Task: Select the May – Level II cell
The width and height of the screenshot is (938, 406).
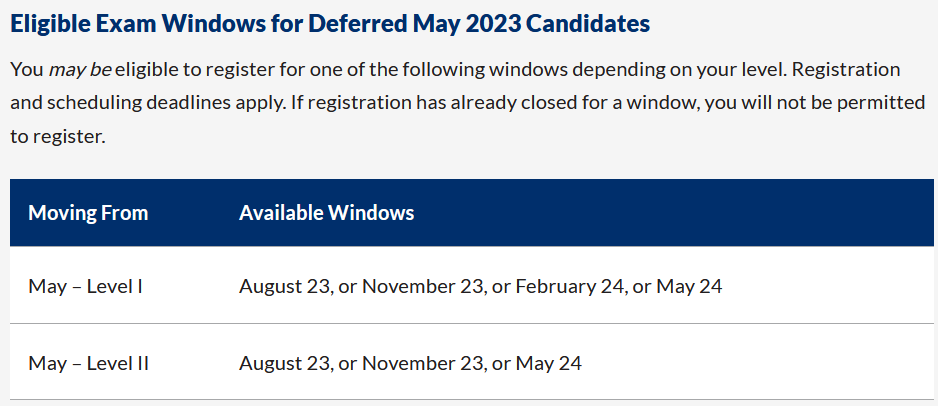Action: point(88,363)
